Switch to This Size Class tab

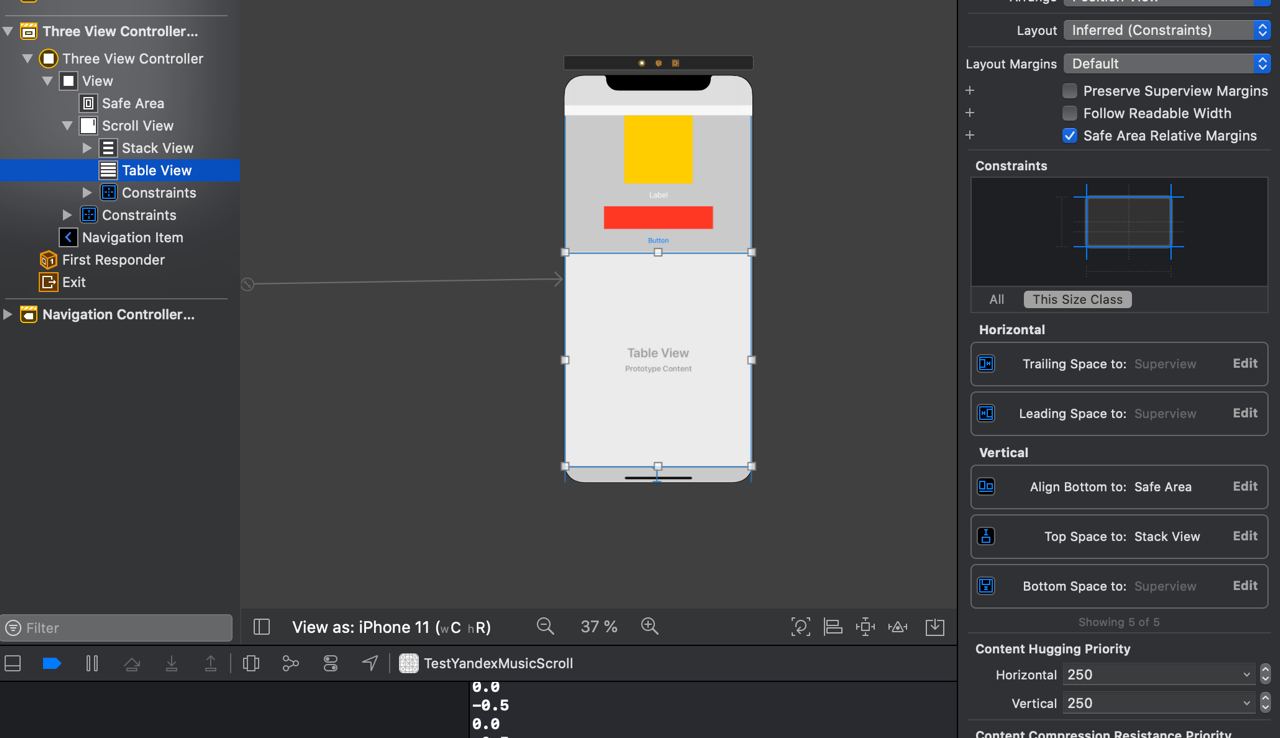pos(1077,299)
